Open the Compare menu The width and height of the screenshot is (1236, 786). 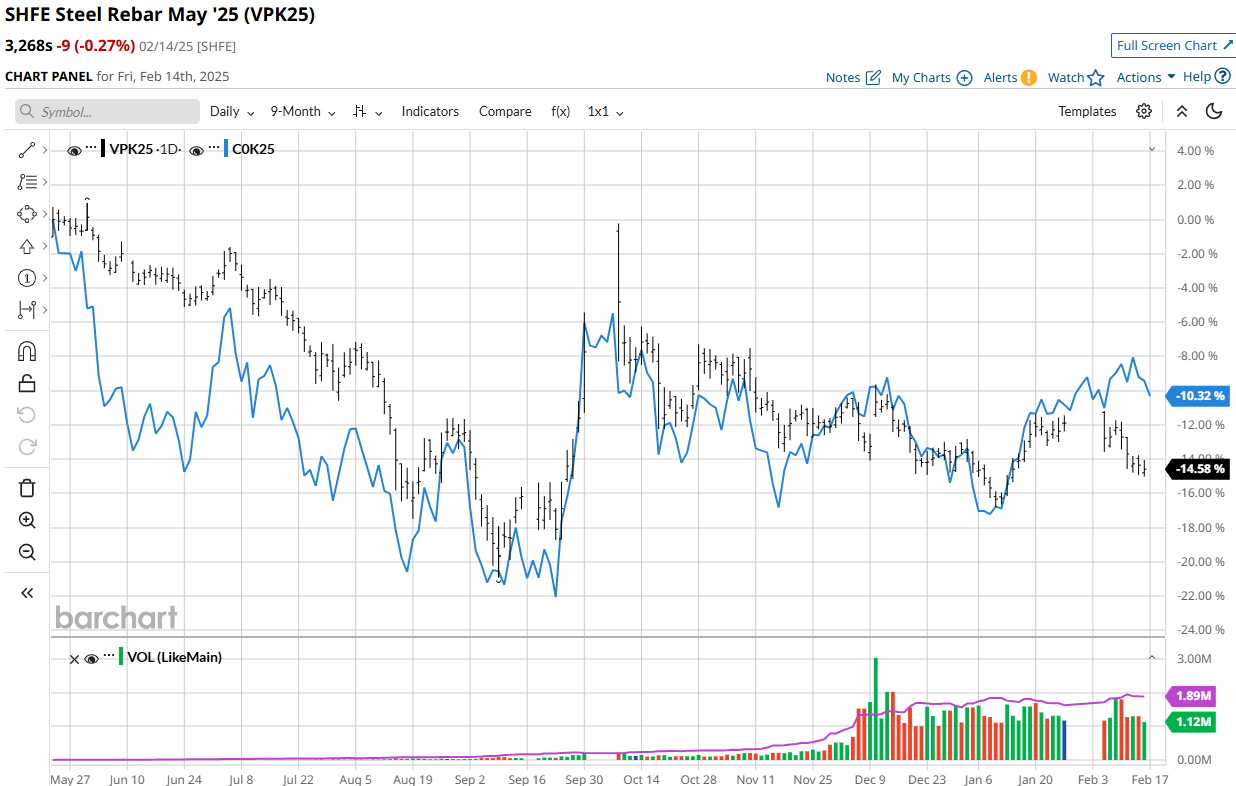(x=505, y=111)
